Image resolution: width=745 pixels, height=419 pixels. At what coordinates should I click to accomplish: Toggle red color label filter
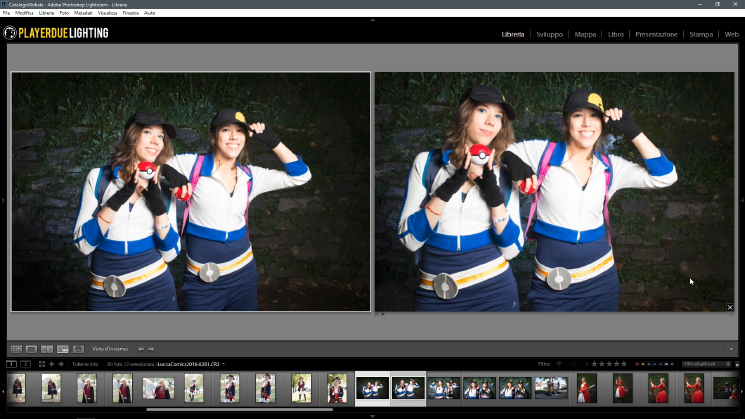click(637, 364)
